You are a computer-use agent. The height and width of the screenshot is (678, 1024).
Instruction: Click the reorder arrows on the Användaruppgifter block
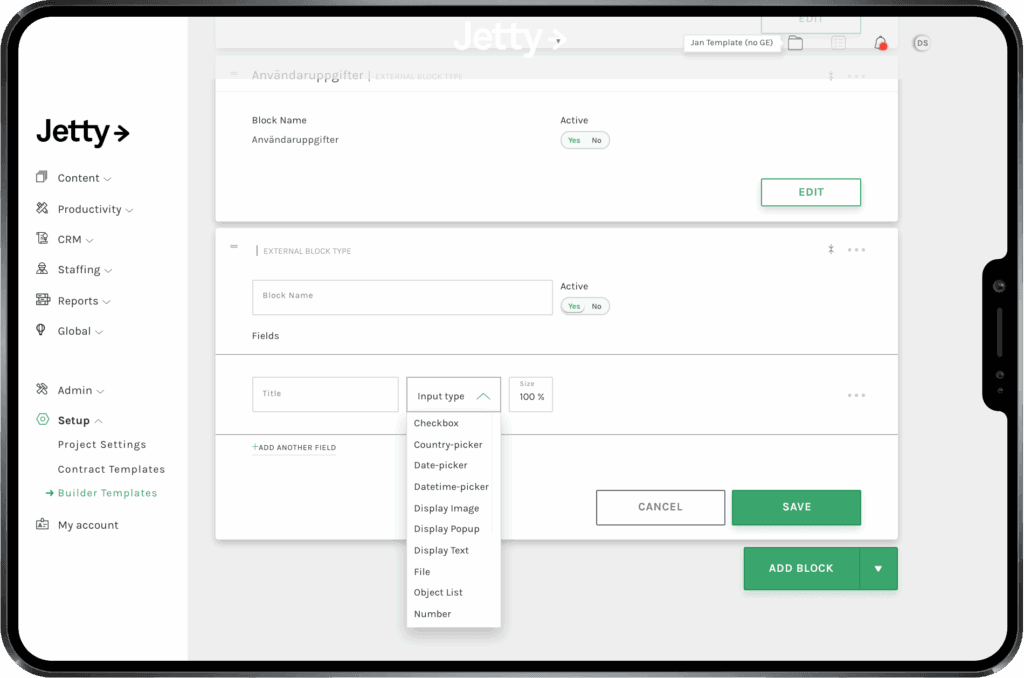coord(830,76)
